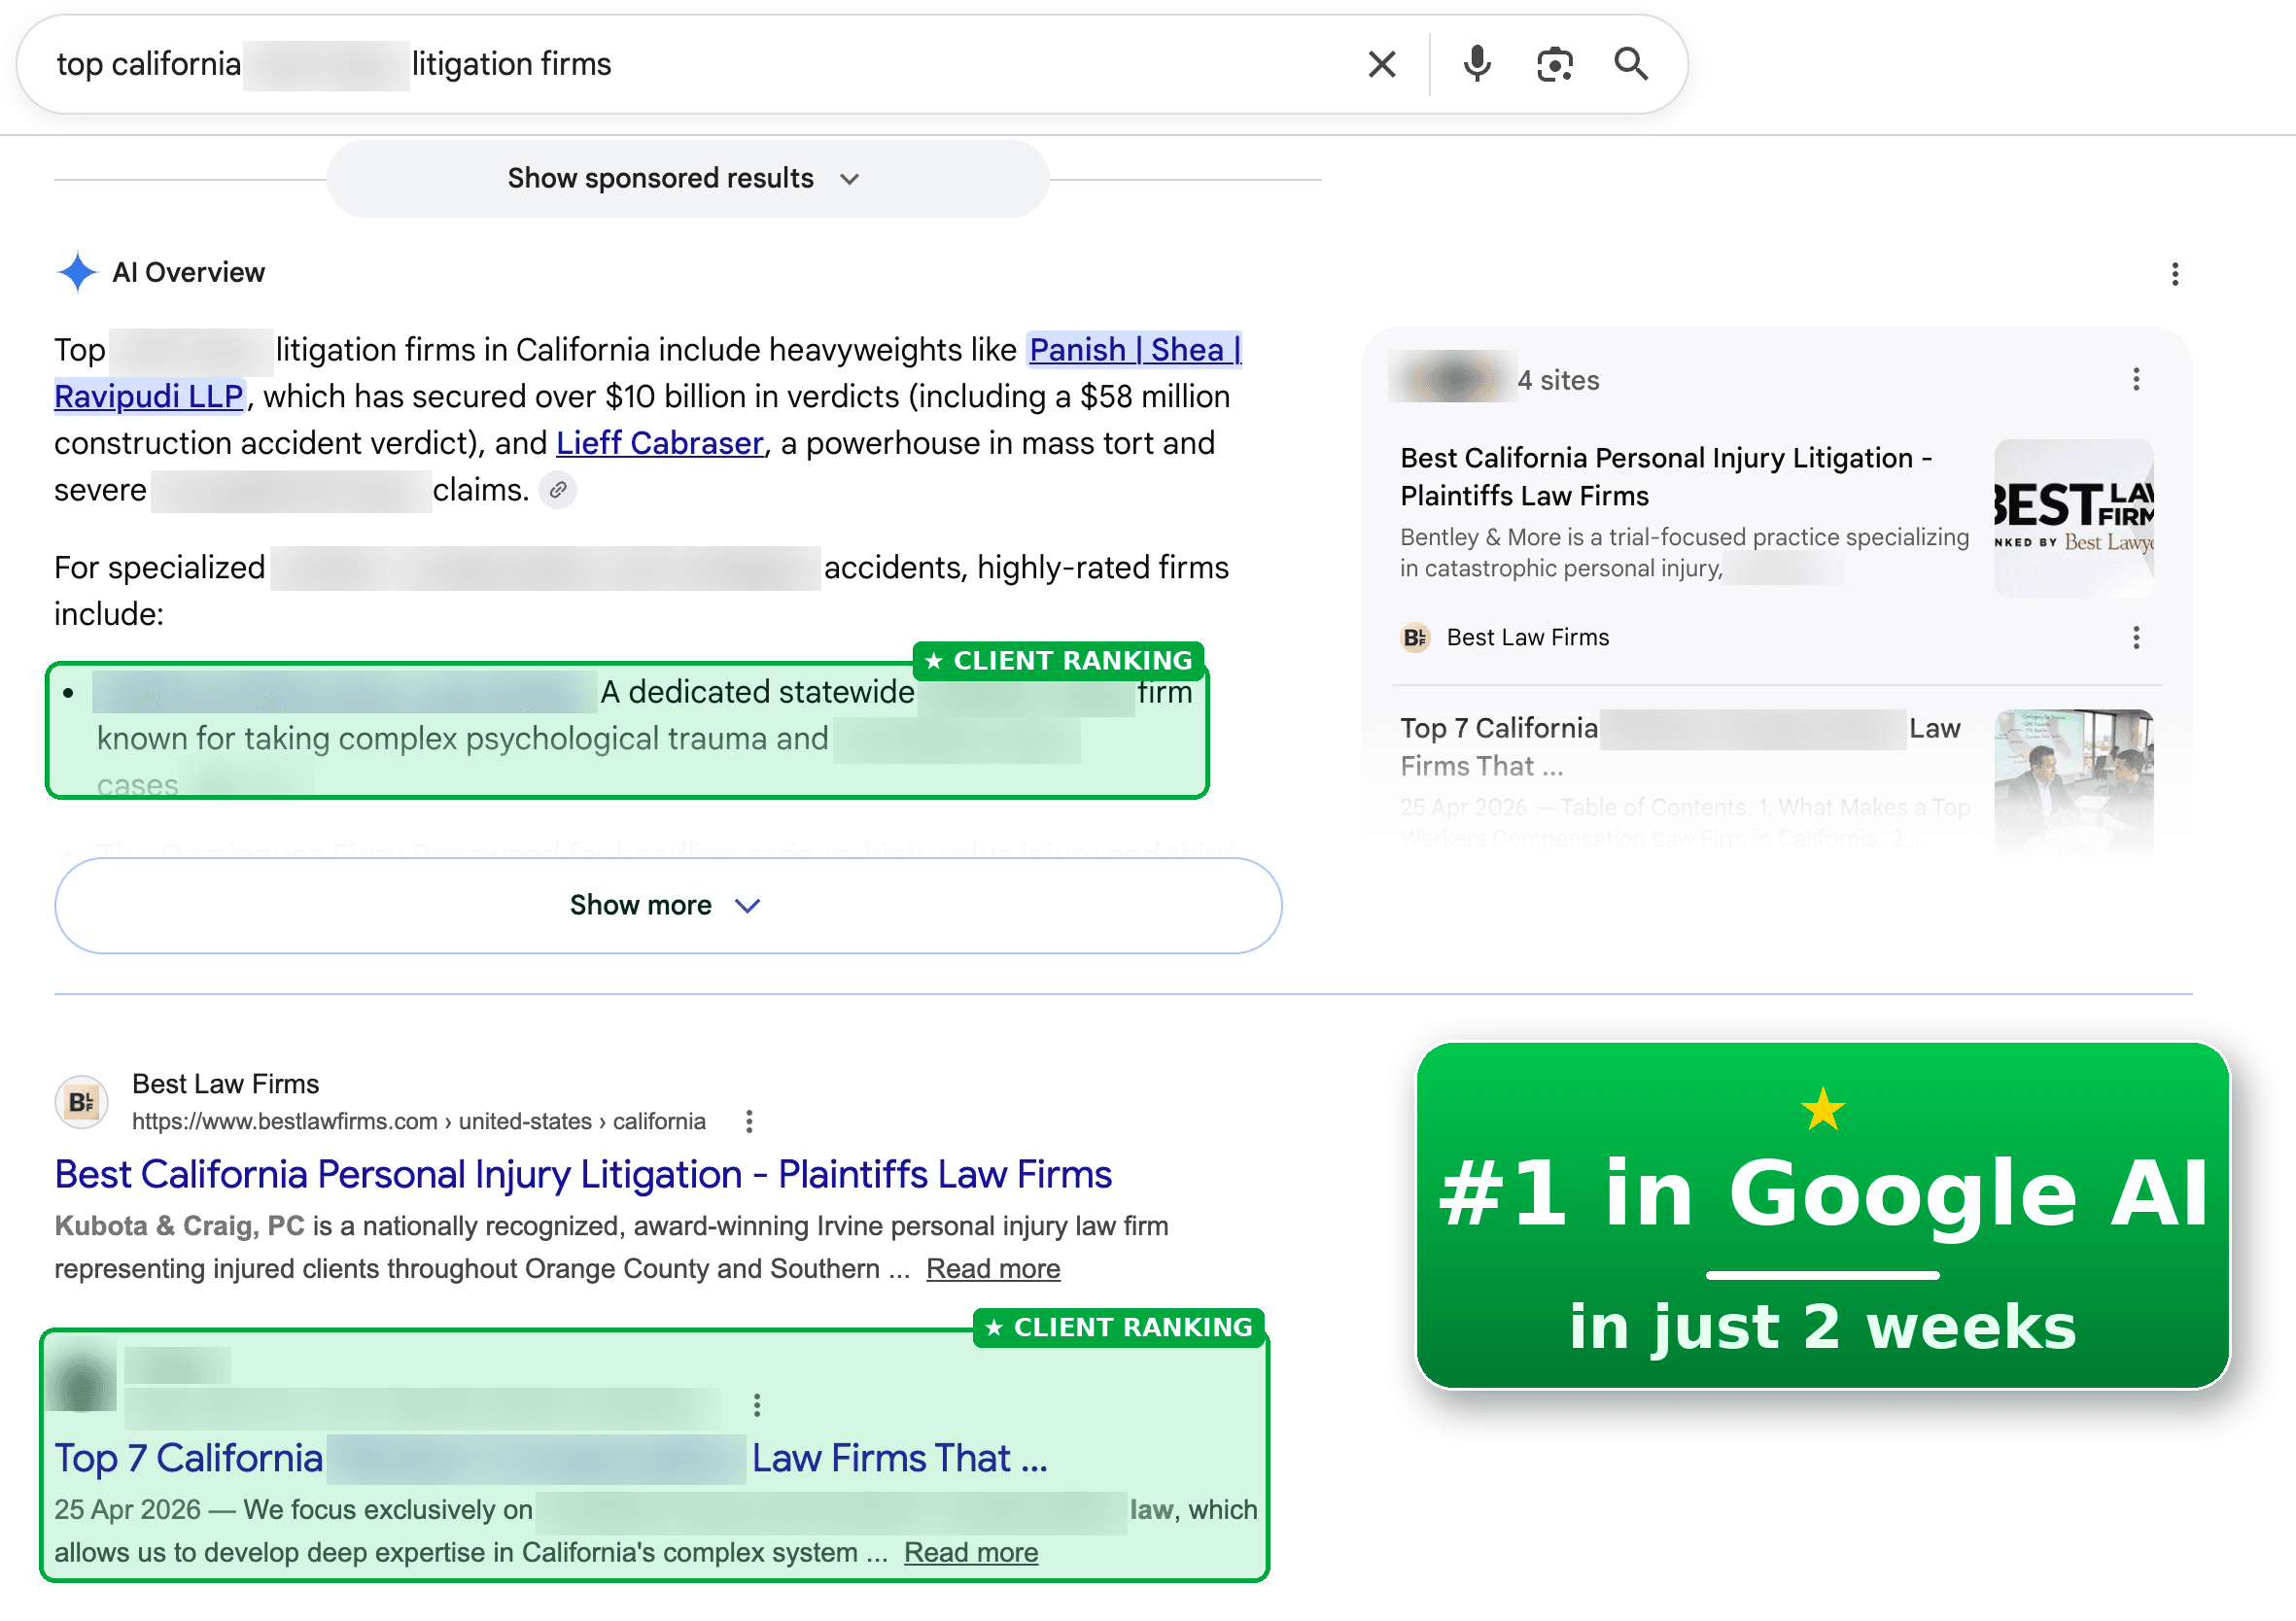Screen dimensions: 2296x1621
Task: Open Google Lens image search icon
Action: click(1554, 65)
